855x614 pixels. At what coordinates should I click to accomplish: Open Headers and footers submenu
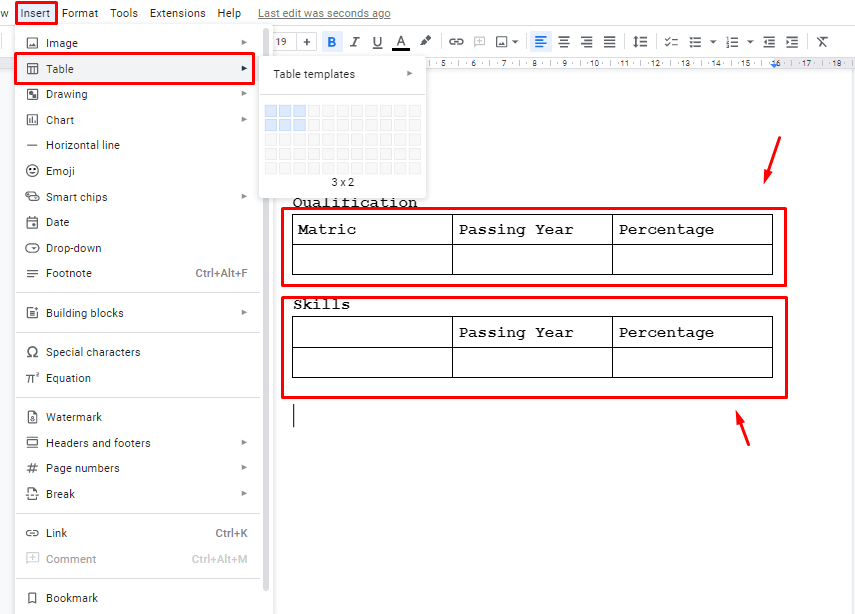(x=137, y=443)
